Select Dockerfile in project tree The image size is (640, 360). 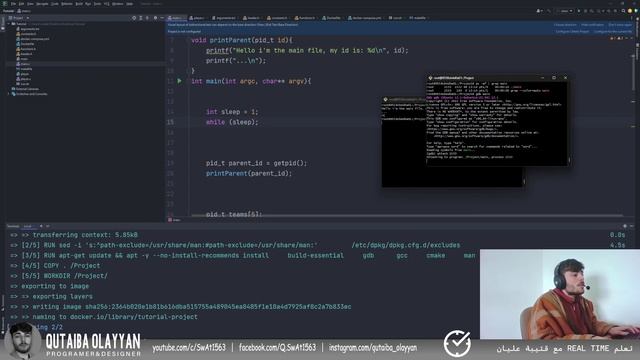(x=25, y=44)
